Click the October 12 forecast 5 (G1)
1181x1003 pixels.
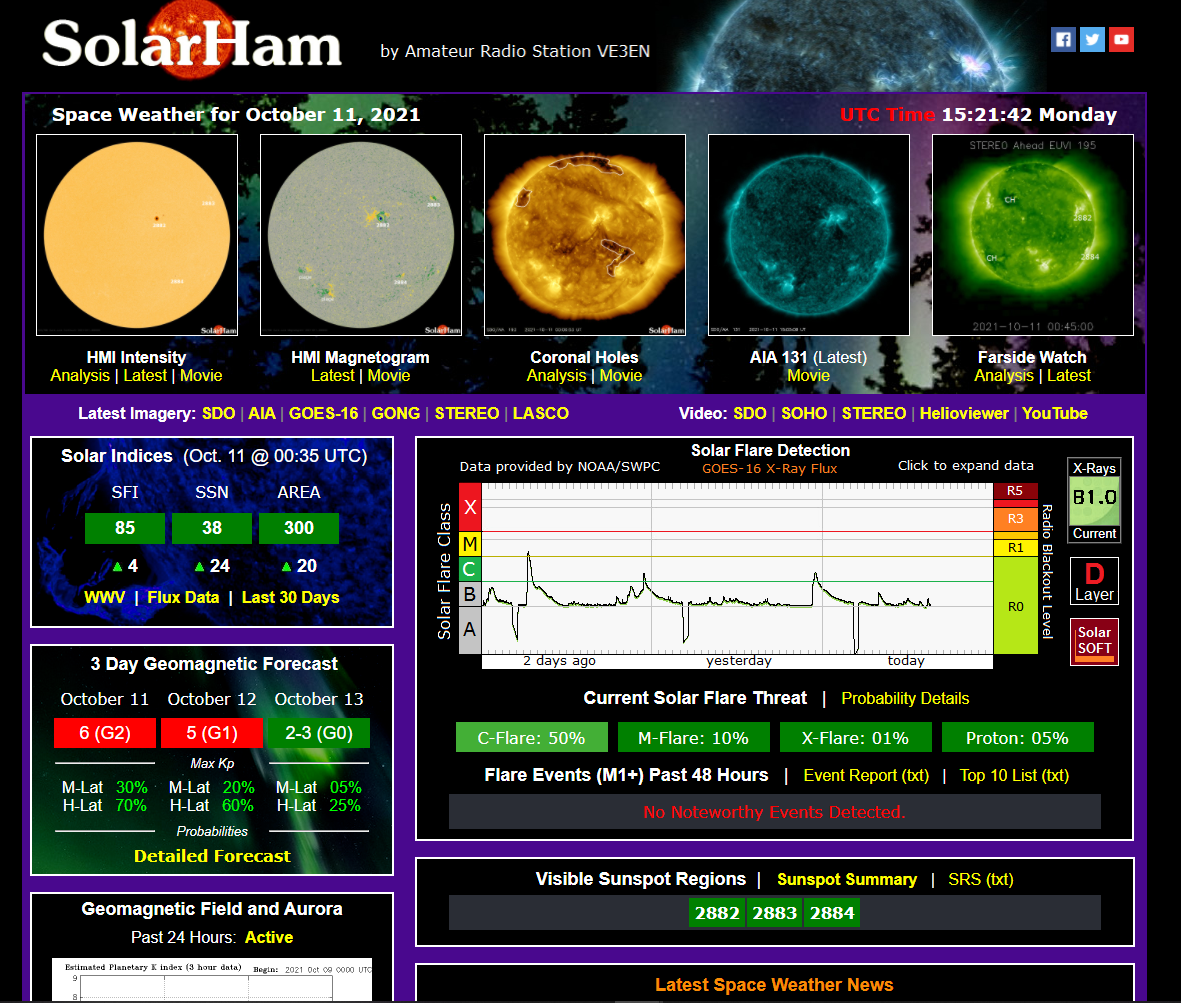pos(212,733)
